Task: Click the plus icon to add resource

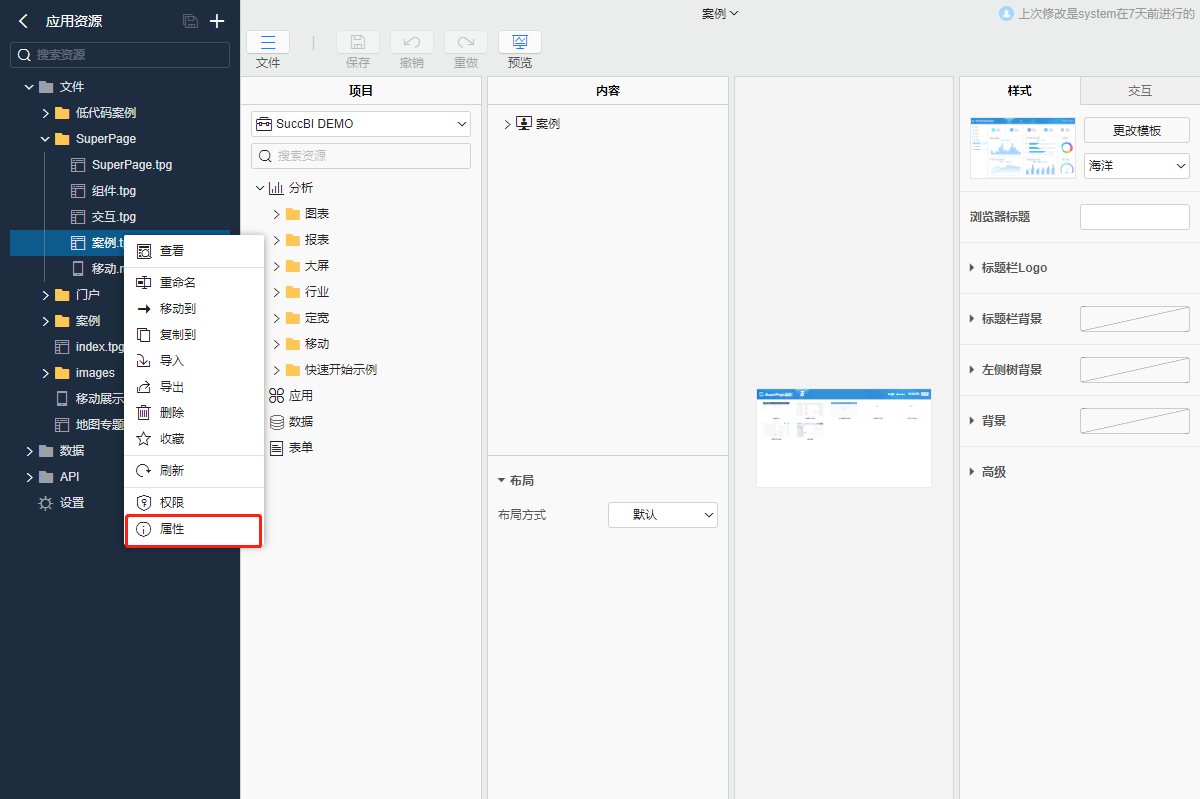Action: [x=217, y=21]
